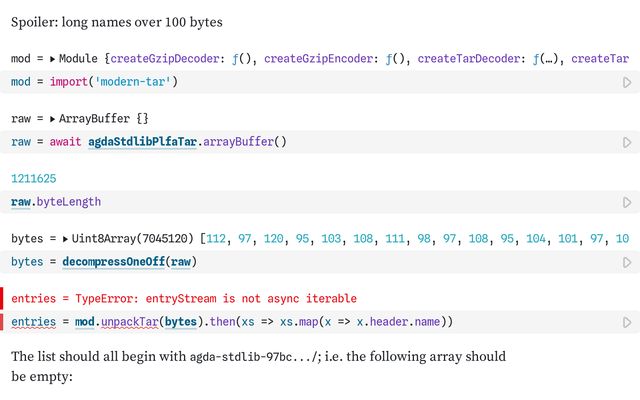Click the 1211625 output value

click(33, 179)
